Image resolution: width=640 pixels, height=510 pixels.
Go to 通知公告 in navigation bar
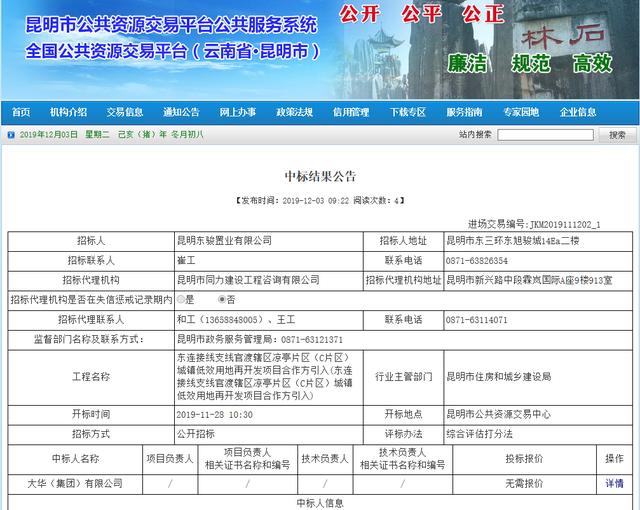181,112
